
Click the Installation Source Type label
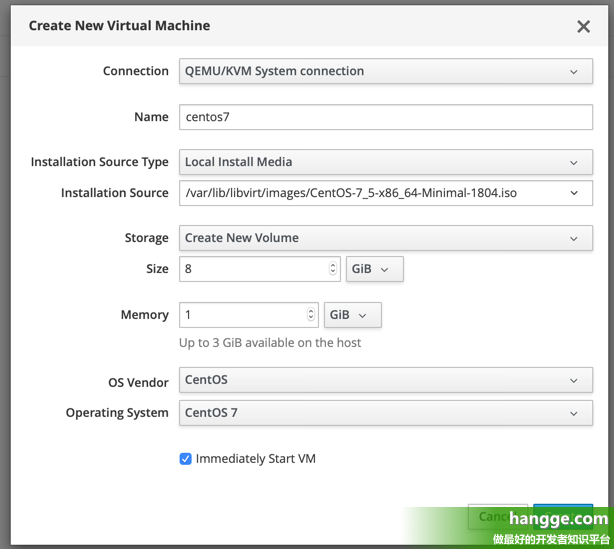coord(99,162)
